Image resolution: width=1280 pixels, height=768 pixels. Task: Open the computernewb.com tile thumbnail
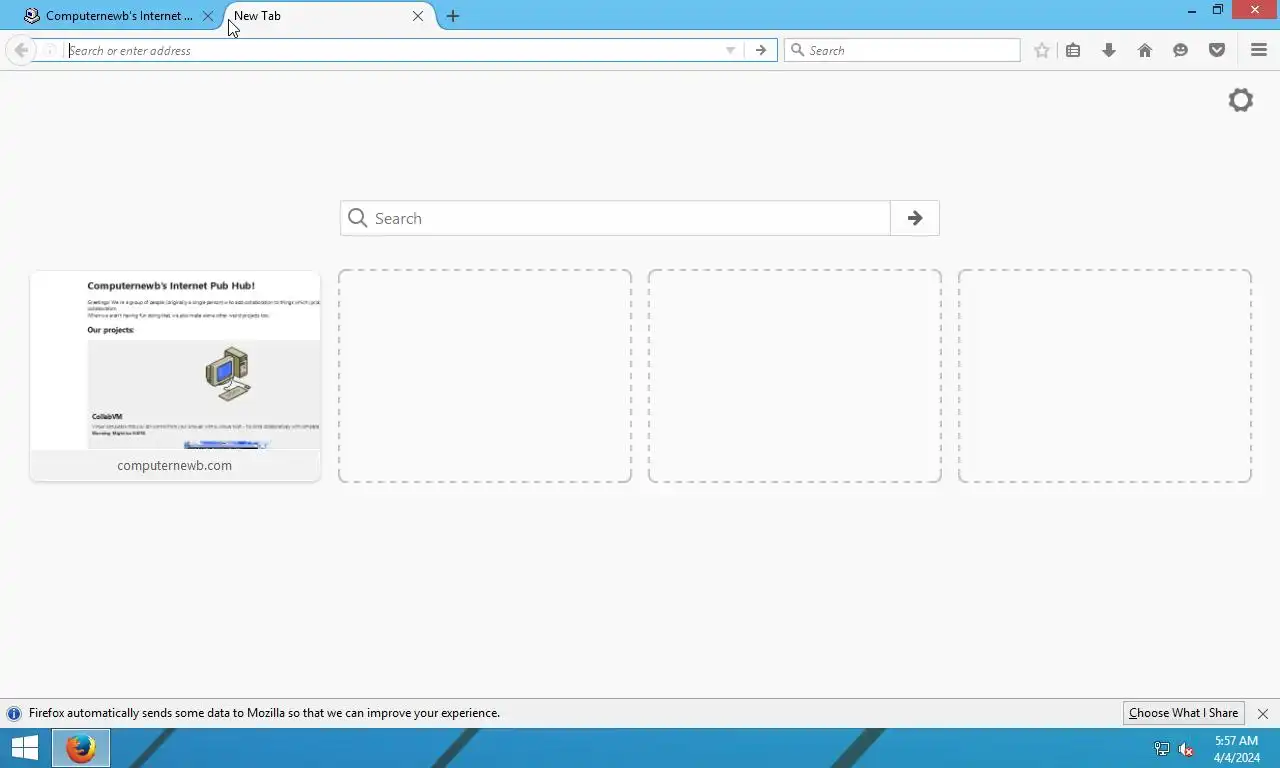[175, 360]
